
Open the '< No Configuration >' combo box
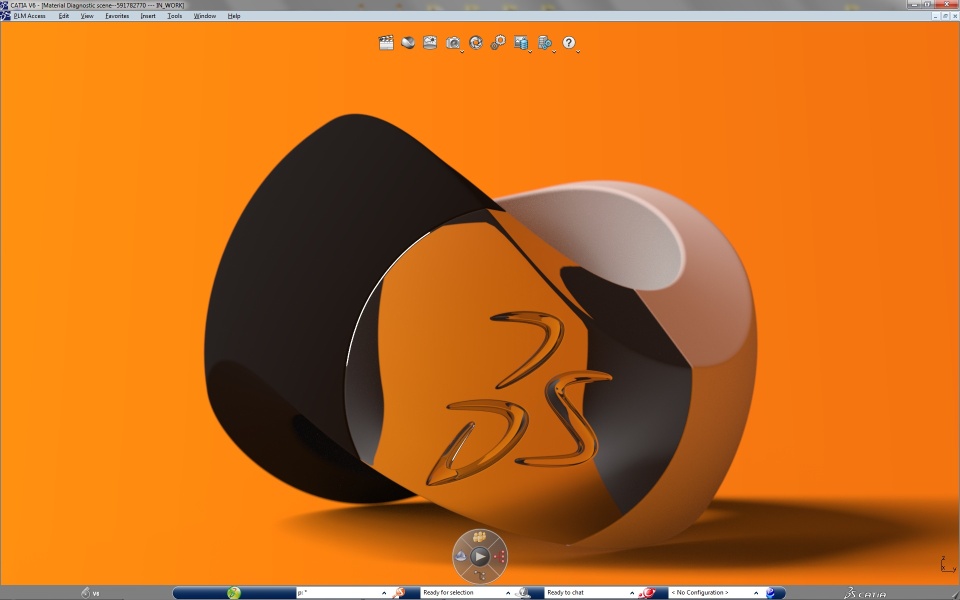pos(714,593)
